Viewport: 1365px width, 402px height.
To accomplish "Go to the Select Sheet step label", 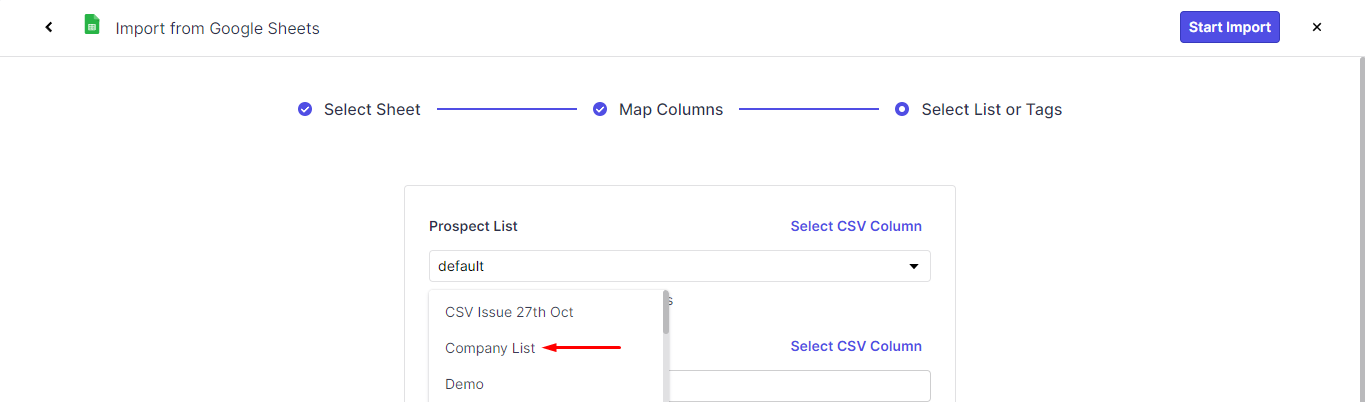I will pos(372,109).
